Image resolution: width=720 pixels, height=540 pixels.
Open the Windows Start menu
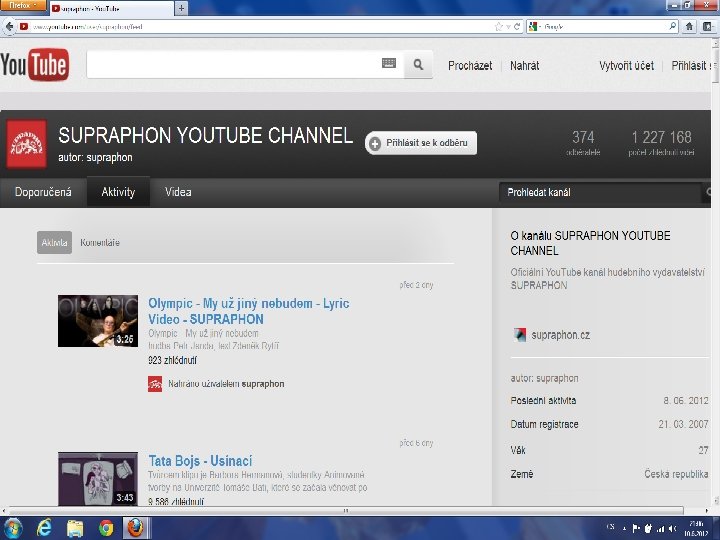pos(12,528)
